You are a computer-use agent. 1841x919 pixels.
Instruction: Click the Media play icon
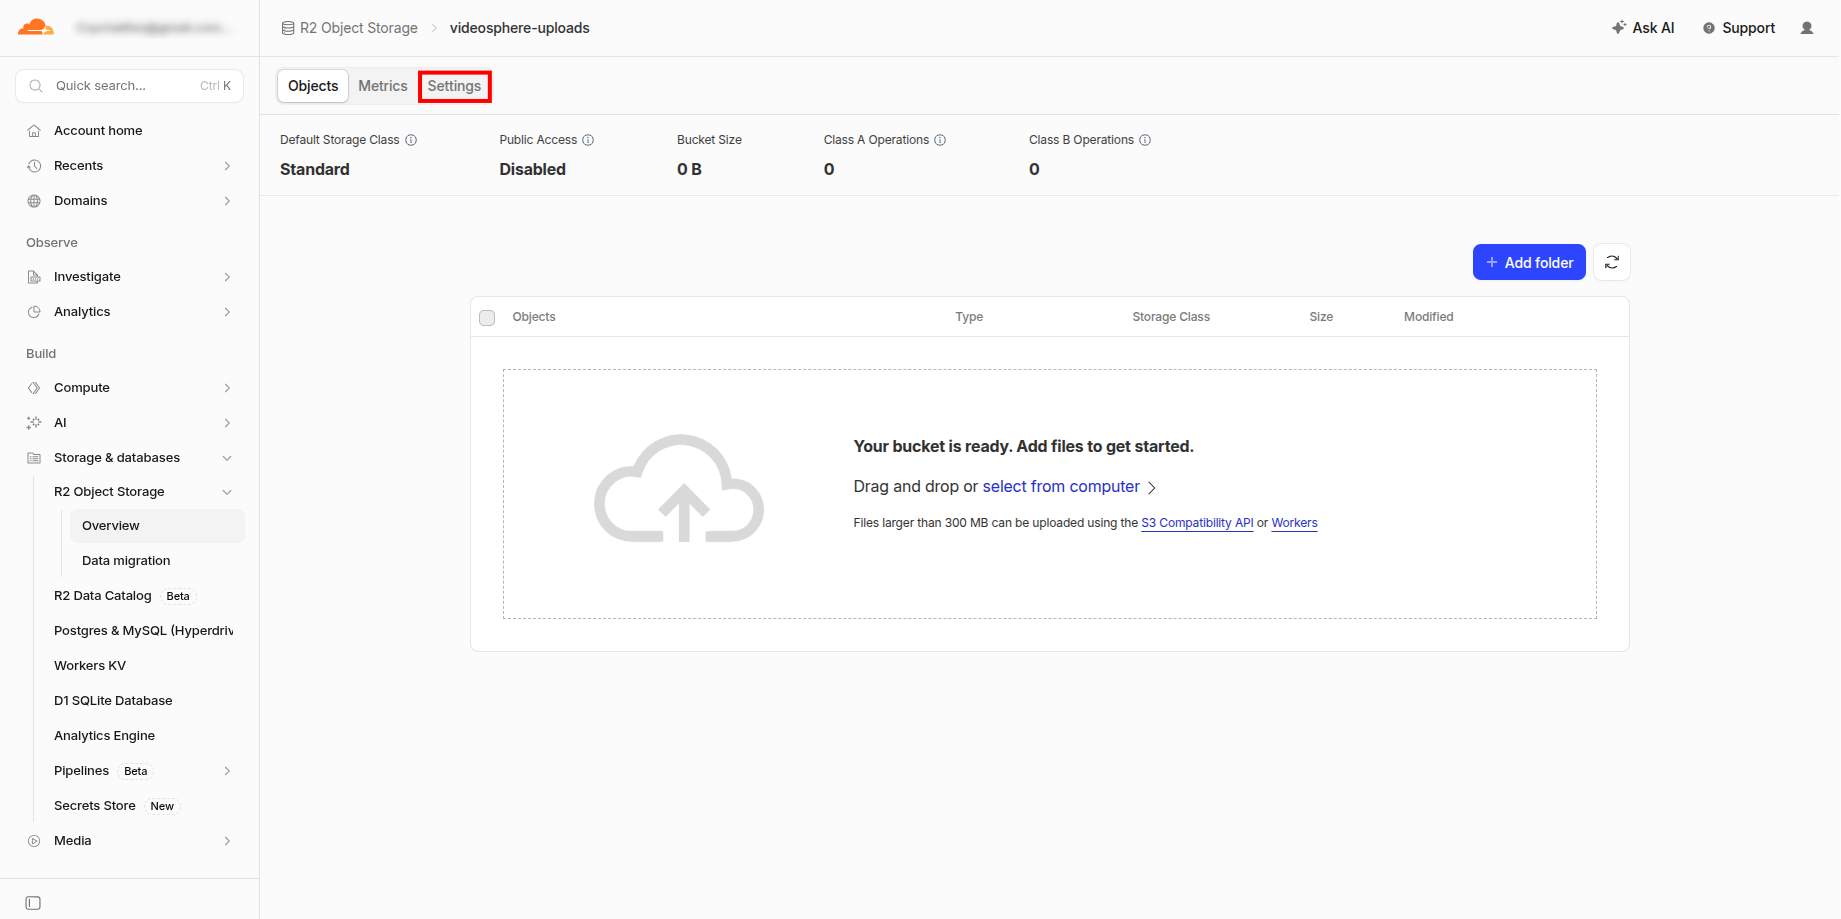[34, 841]
